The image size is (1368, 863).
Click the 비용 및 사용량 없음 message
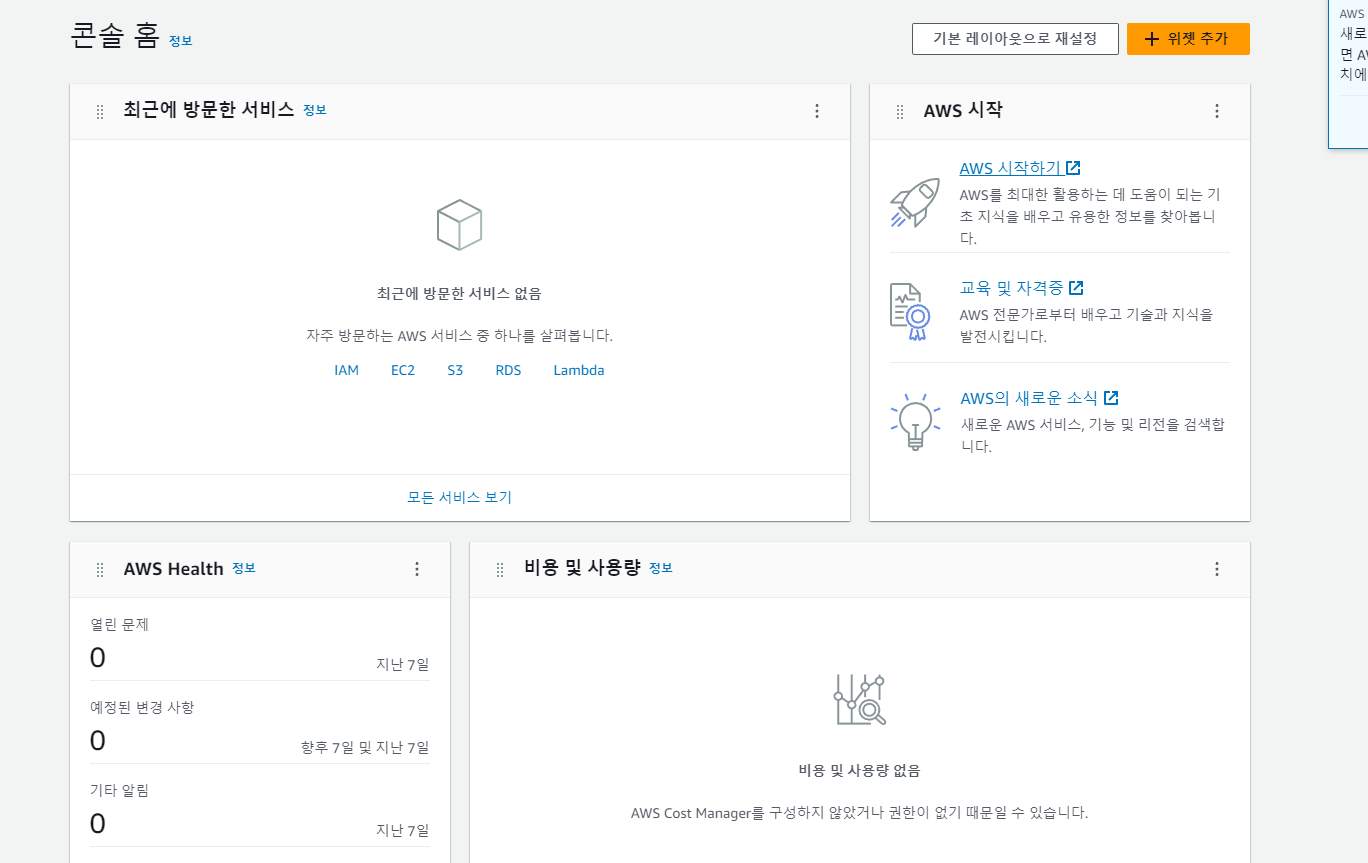tap(860, 771)
